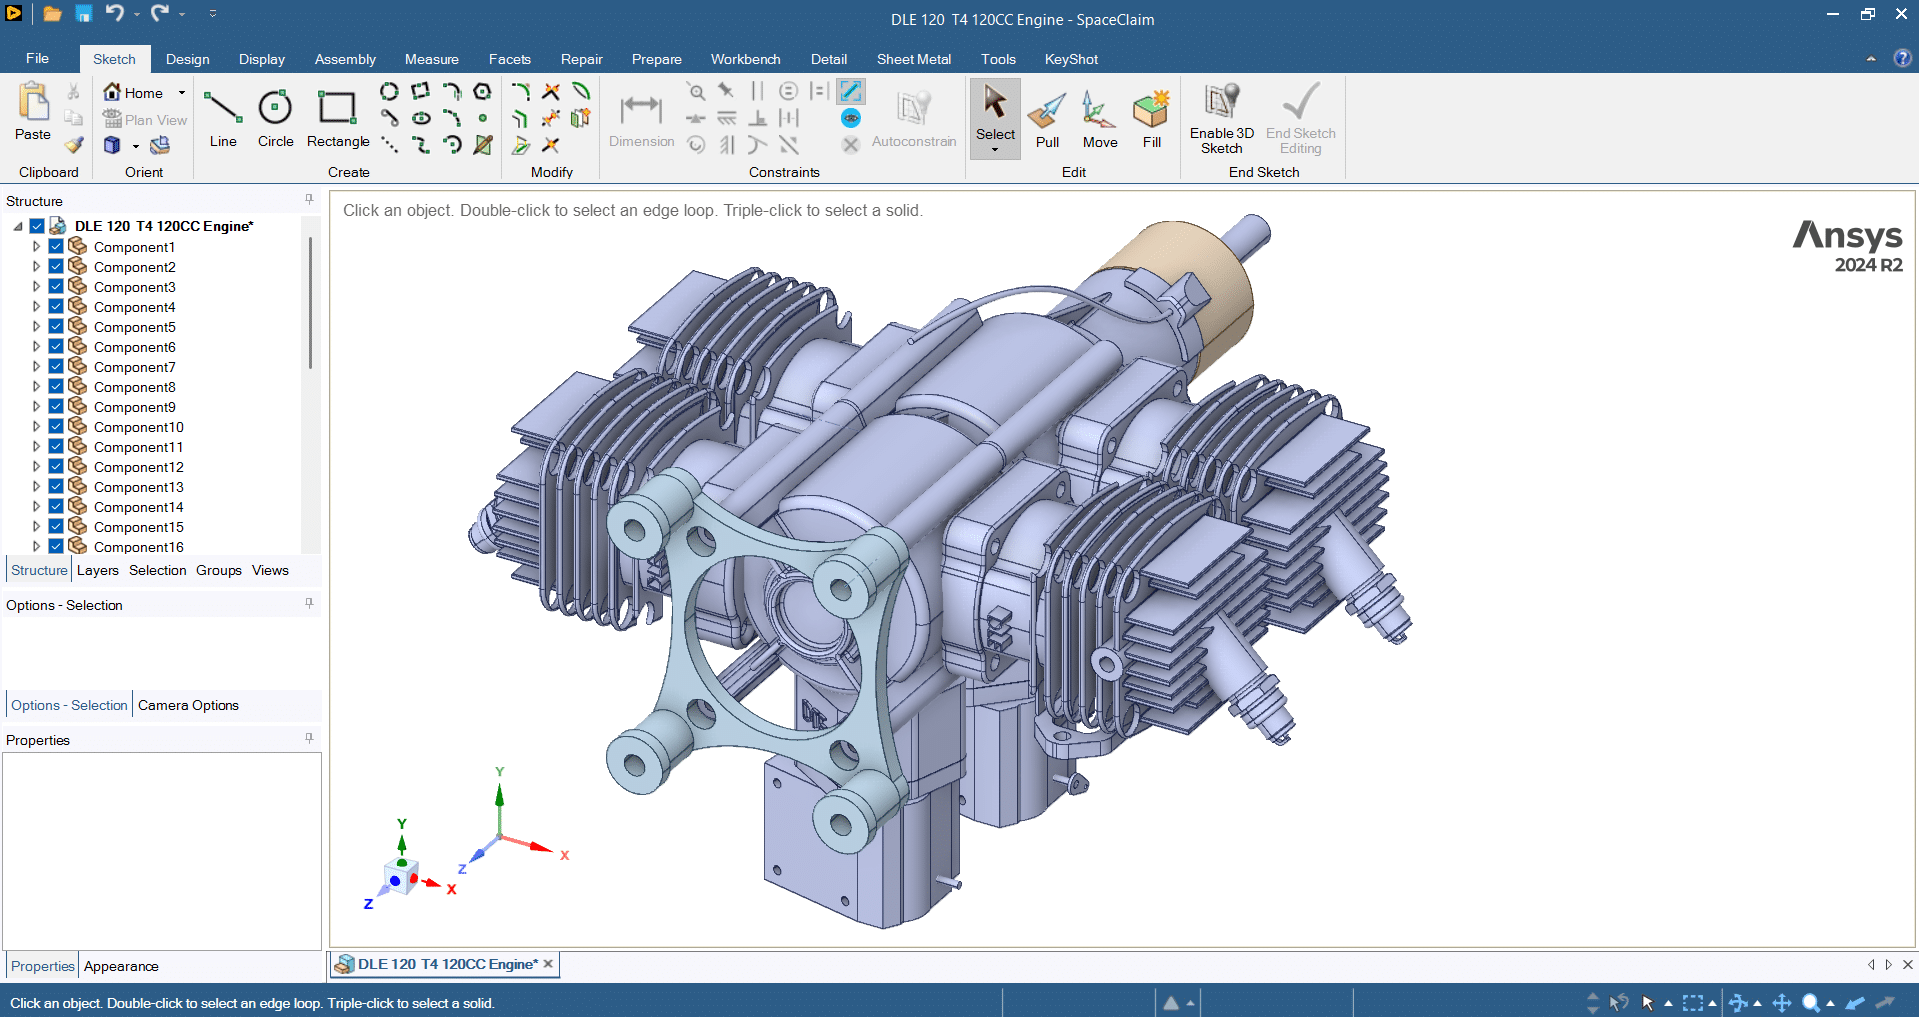Toggle the Component8 checkbox
1919x1017 pixels.
[56, 387]
